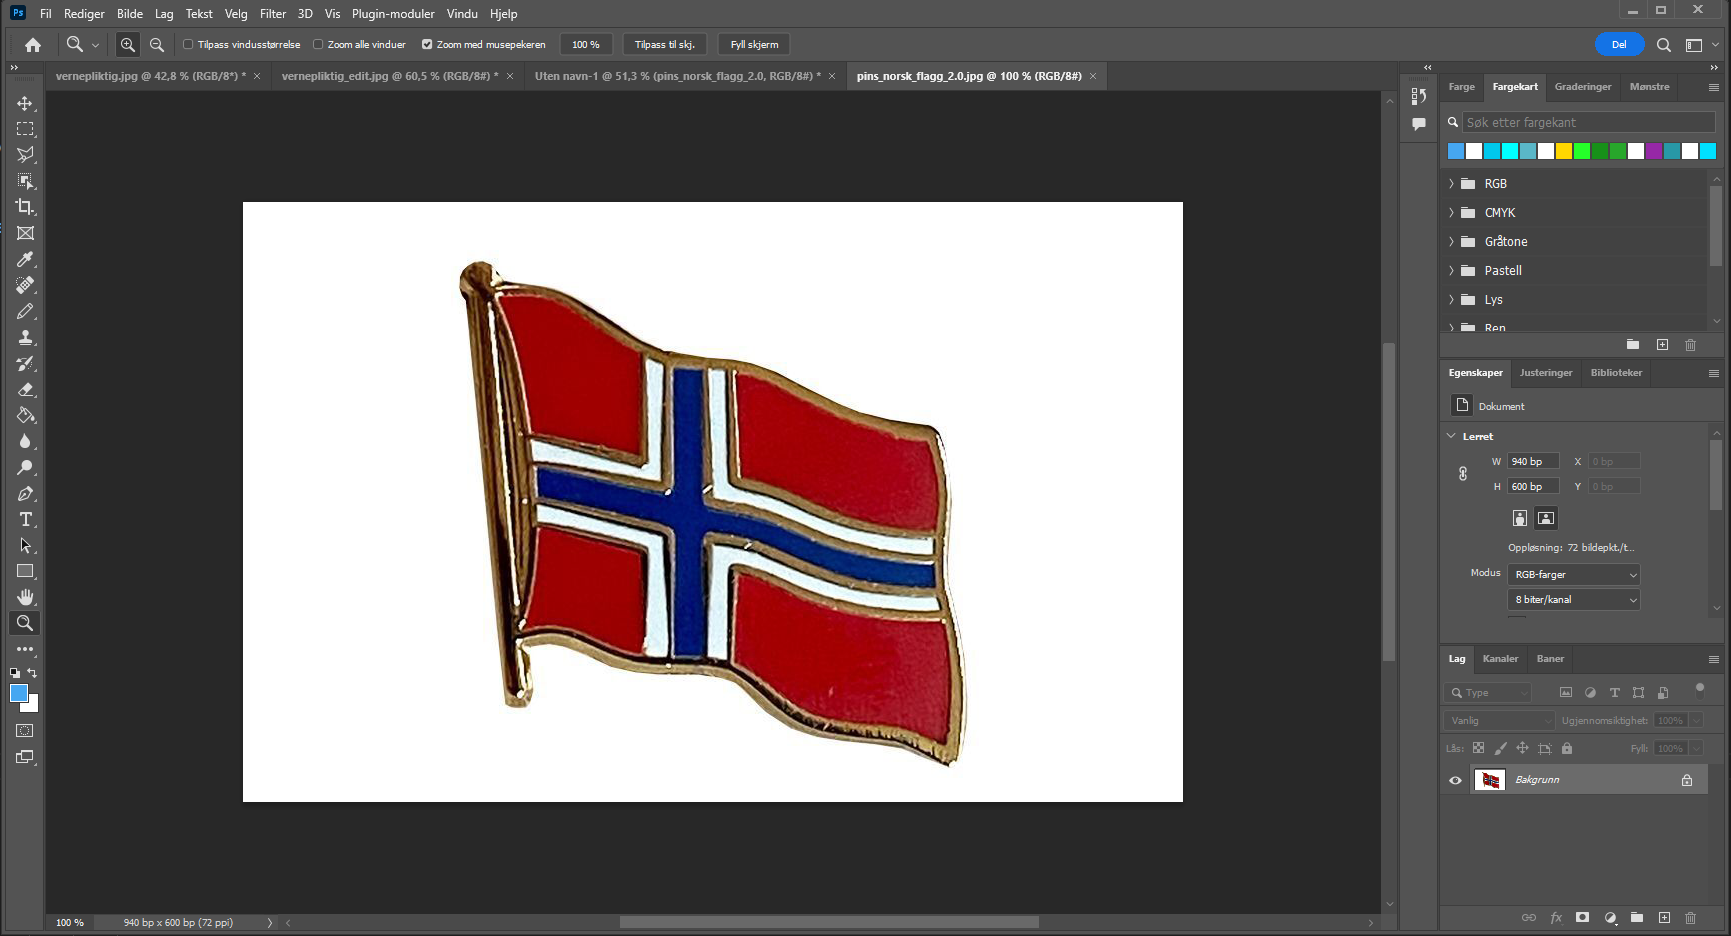Select the Hand tool
This screenshot has width=1731, height=936.
click(25, 597)
